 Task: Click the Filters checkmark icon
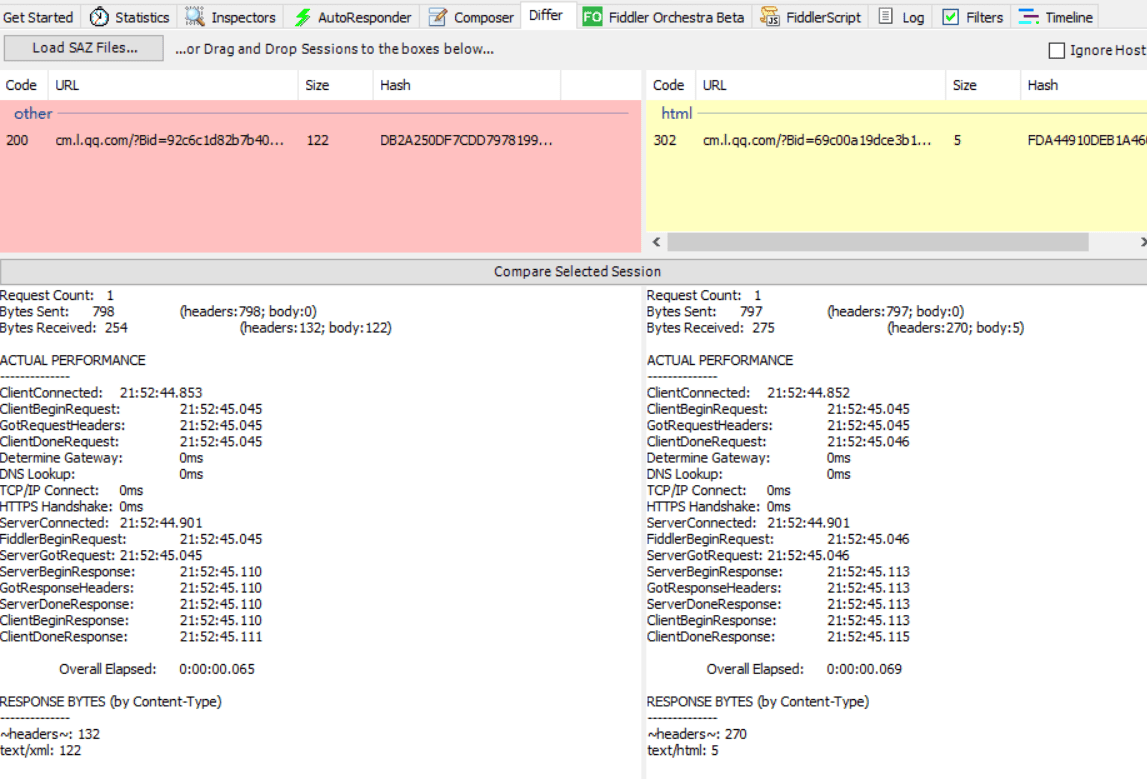(950, 17)
